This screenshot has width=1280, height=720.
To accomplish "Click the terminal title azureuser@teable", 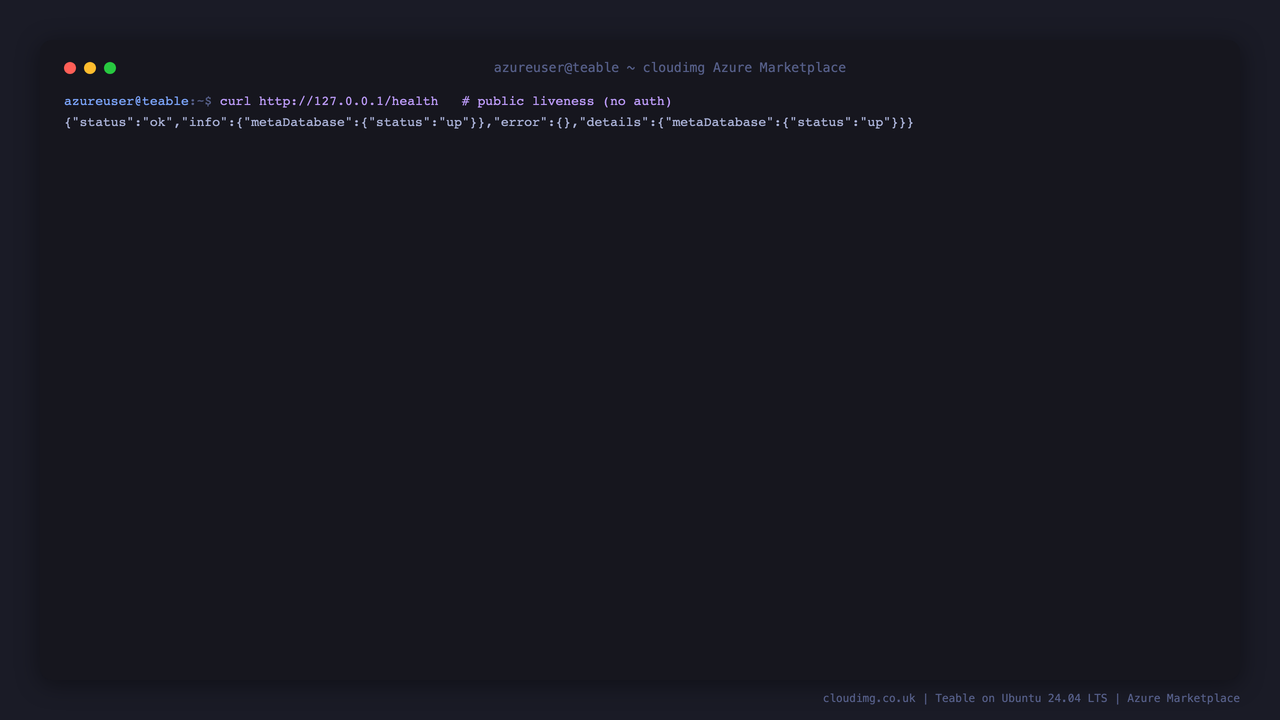I will 556,68.
